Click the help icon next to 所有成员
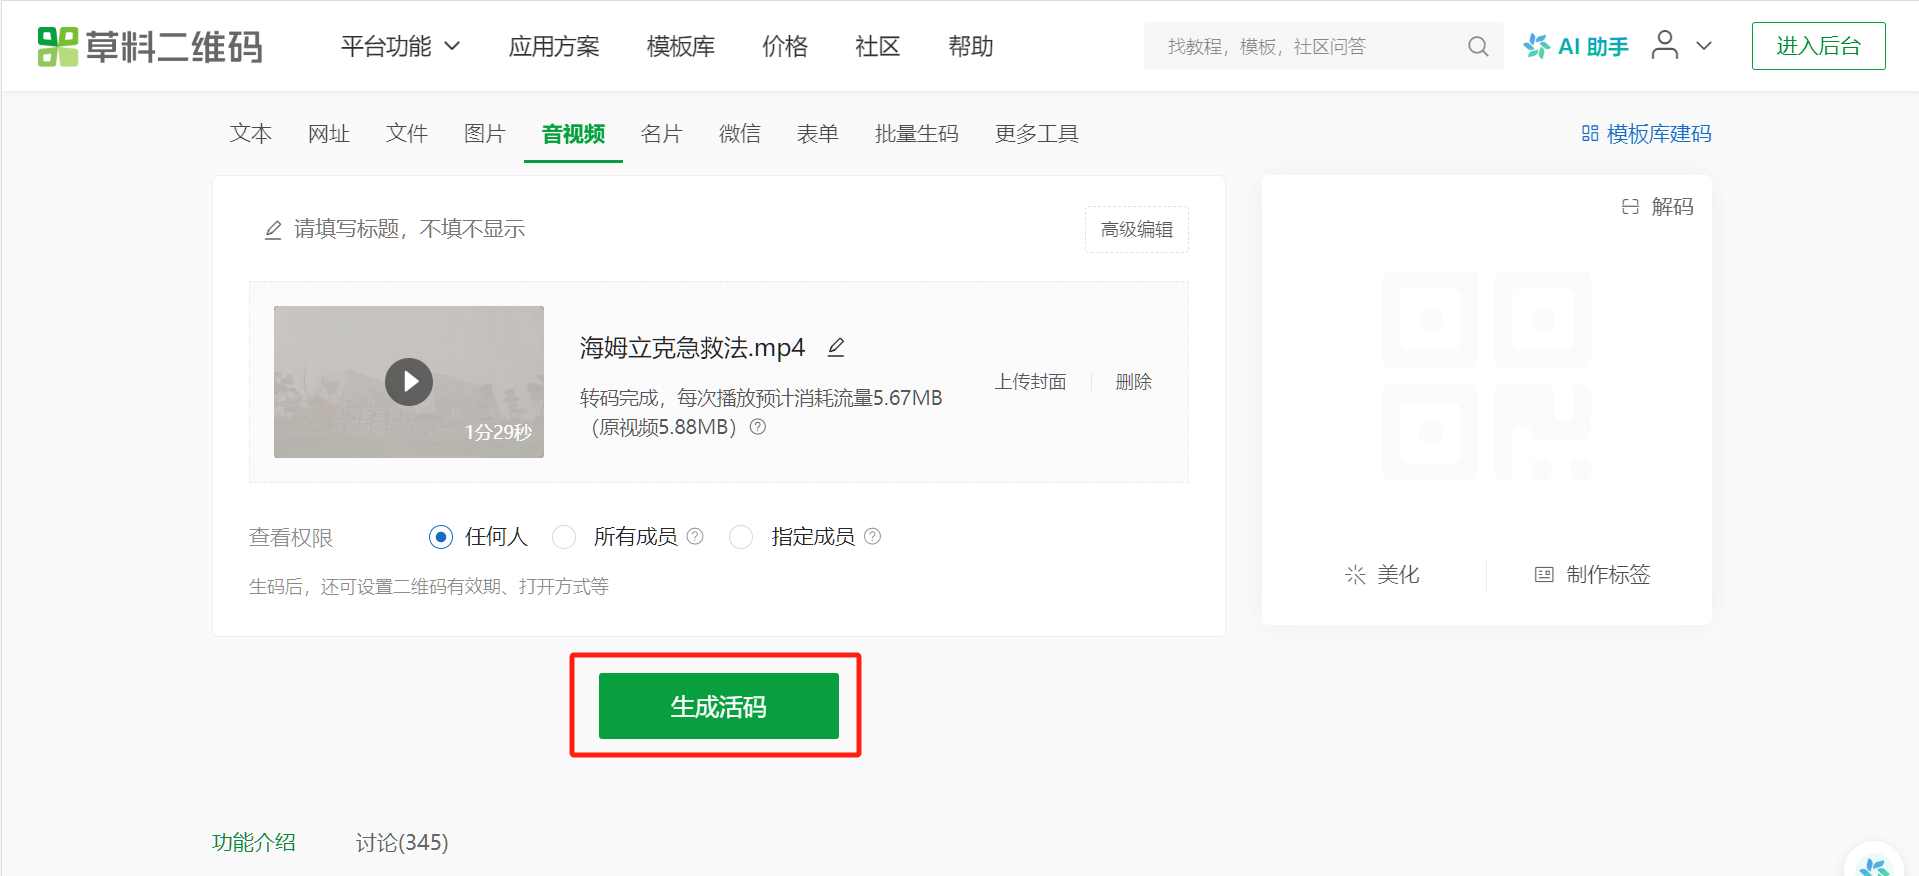 tap(695, 536)
